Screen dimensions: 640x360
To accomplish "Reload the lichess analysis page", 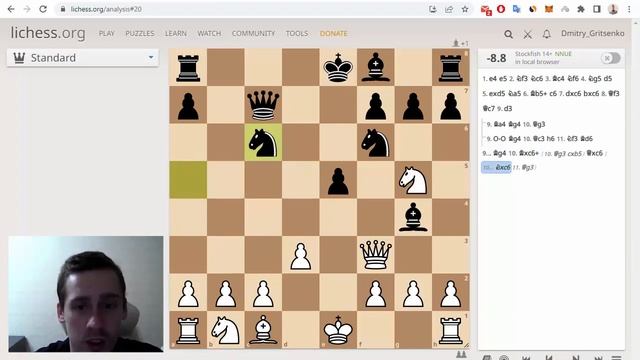I will point(43,9).
